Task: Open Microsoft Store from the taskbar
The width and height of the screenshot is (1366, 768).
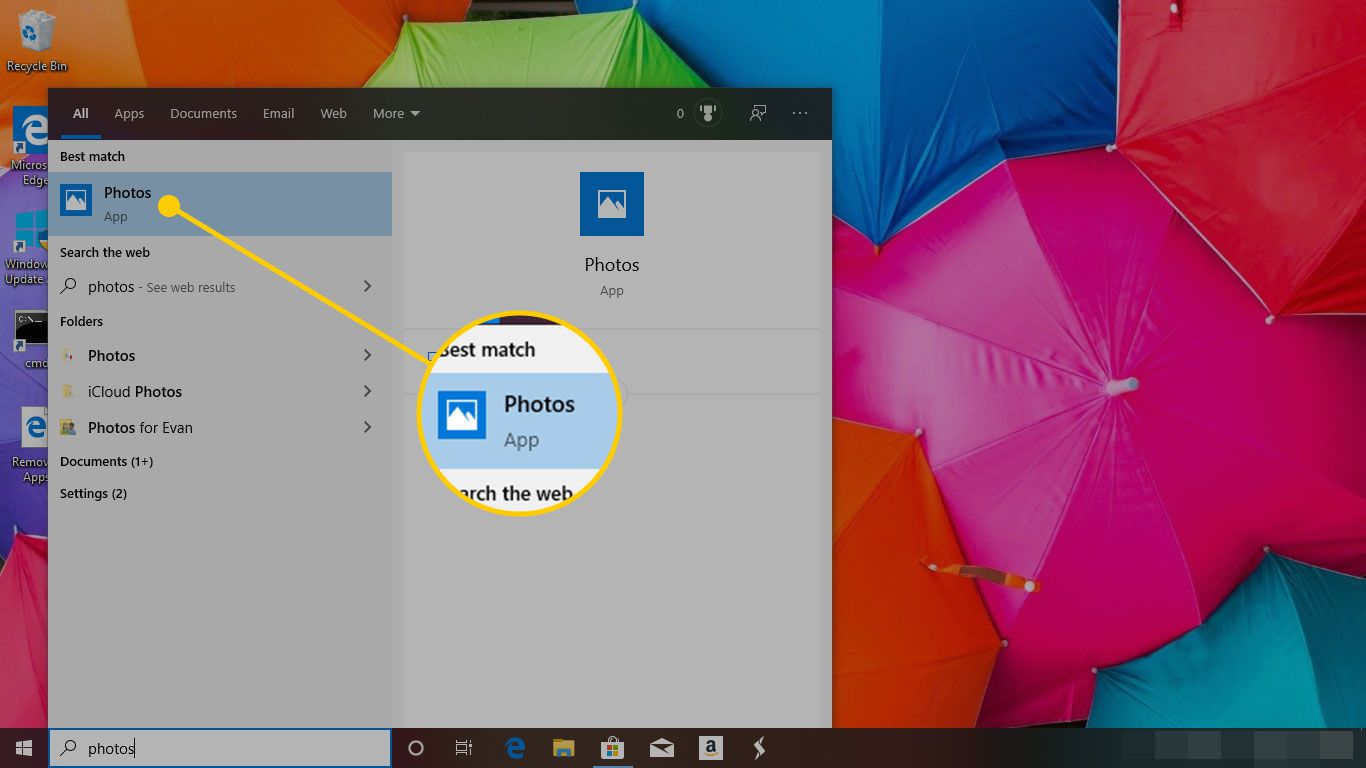Action: [x=612, y=748]
